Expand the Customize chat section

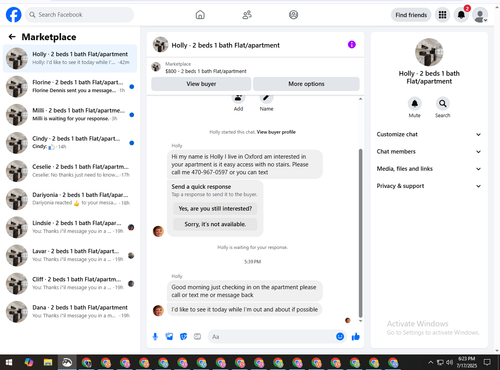coord(429,134)
